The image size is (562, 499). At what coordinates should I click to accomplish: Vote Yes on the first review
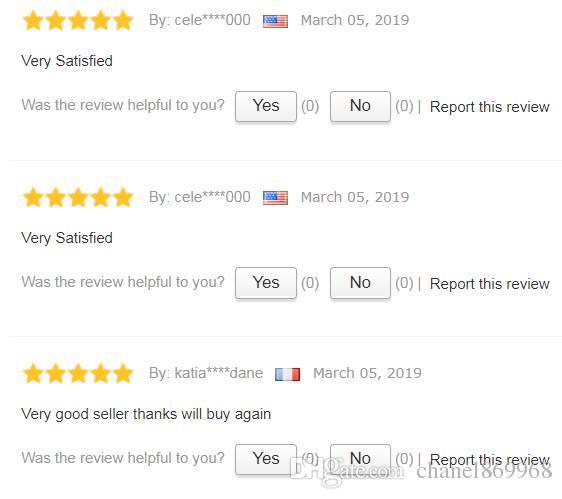click(x=266, y=106)
